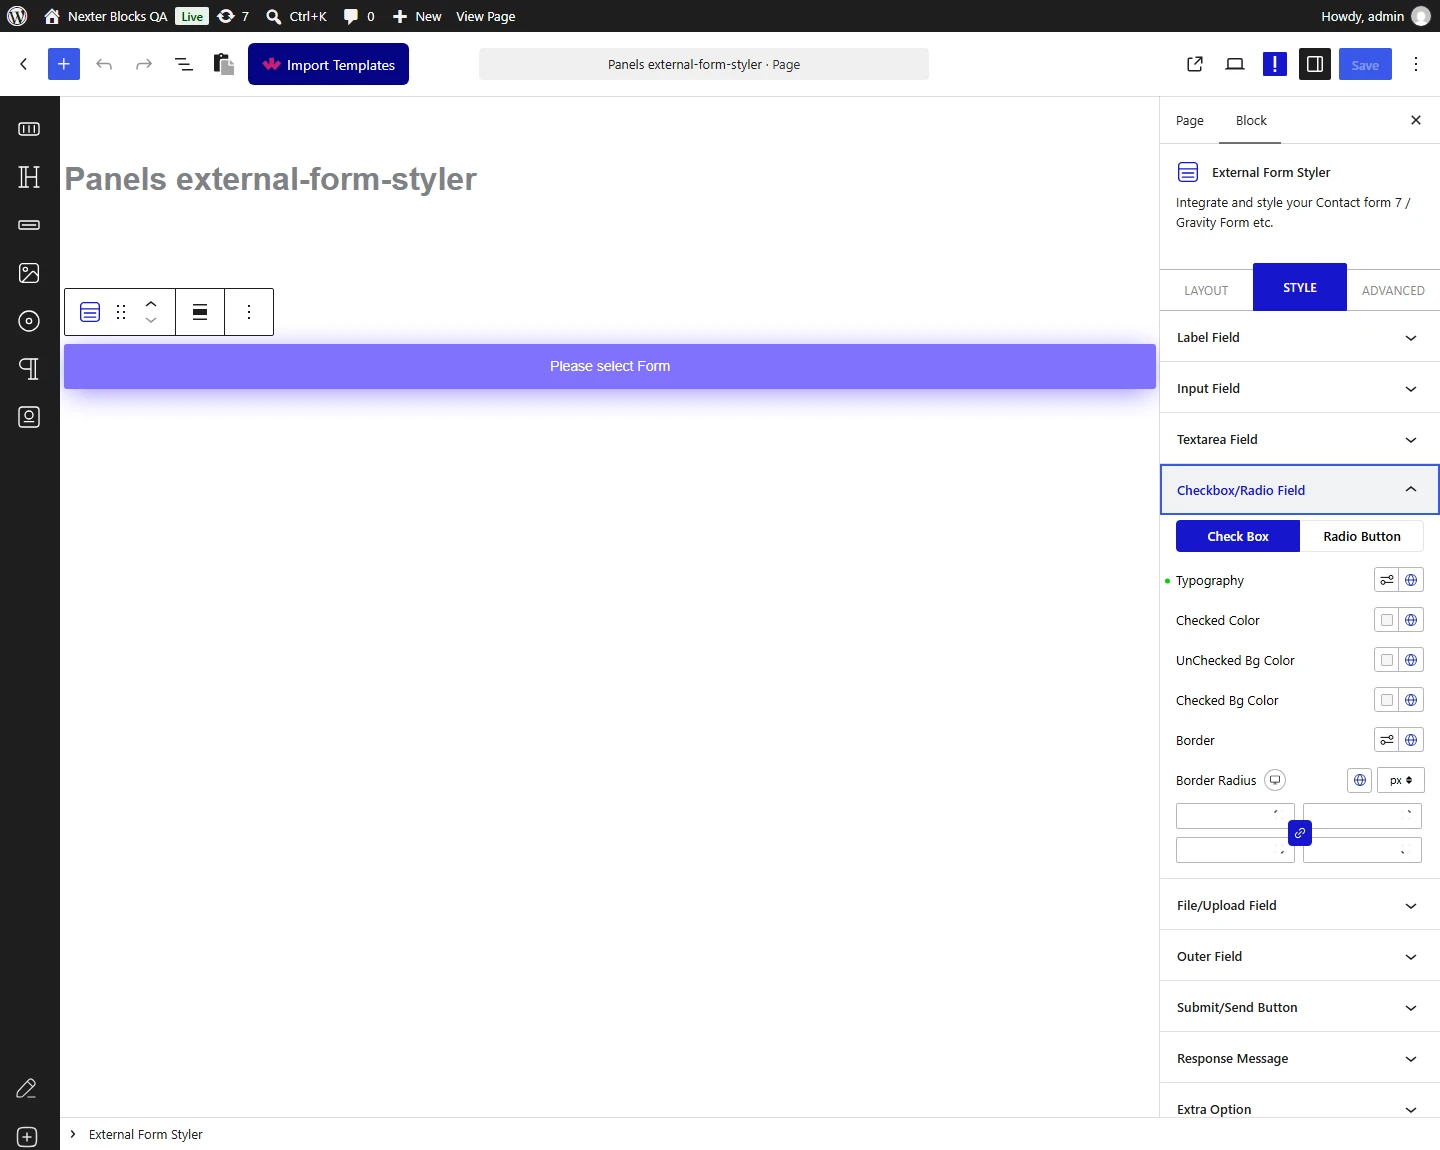The width and height of the screenshot is (1440, 1150).
Task: Open block options three-dot menu
Action: click(249, 312)
